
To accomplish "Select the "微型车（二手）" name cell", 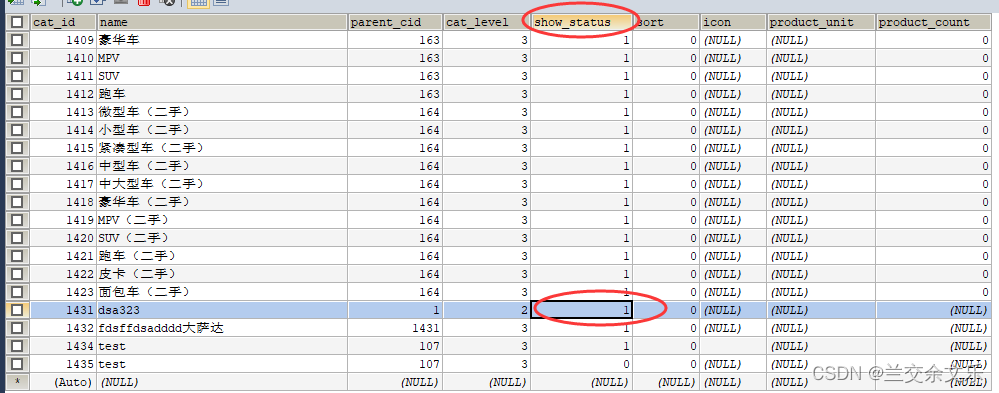I will click(x=222, y=112).
